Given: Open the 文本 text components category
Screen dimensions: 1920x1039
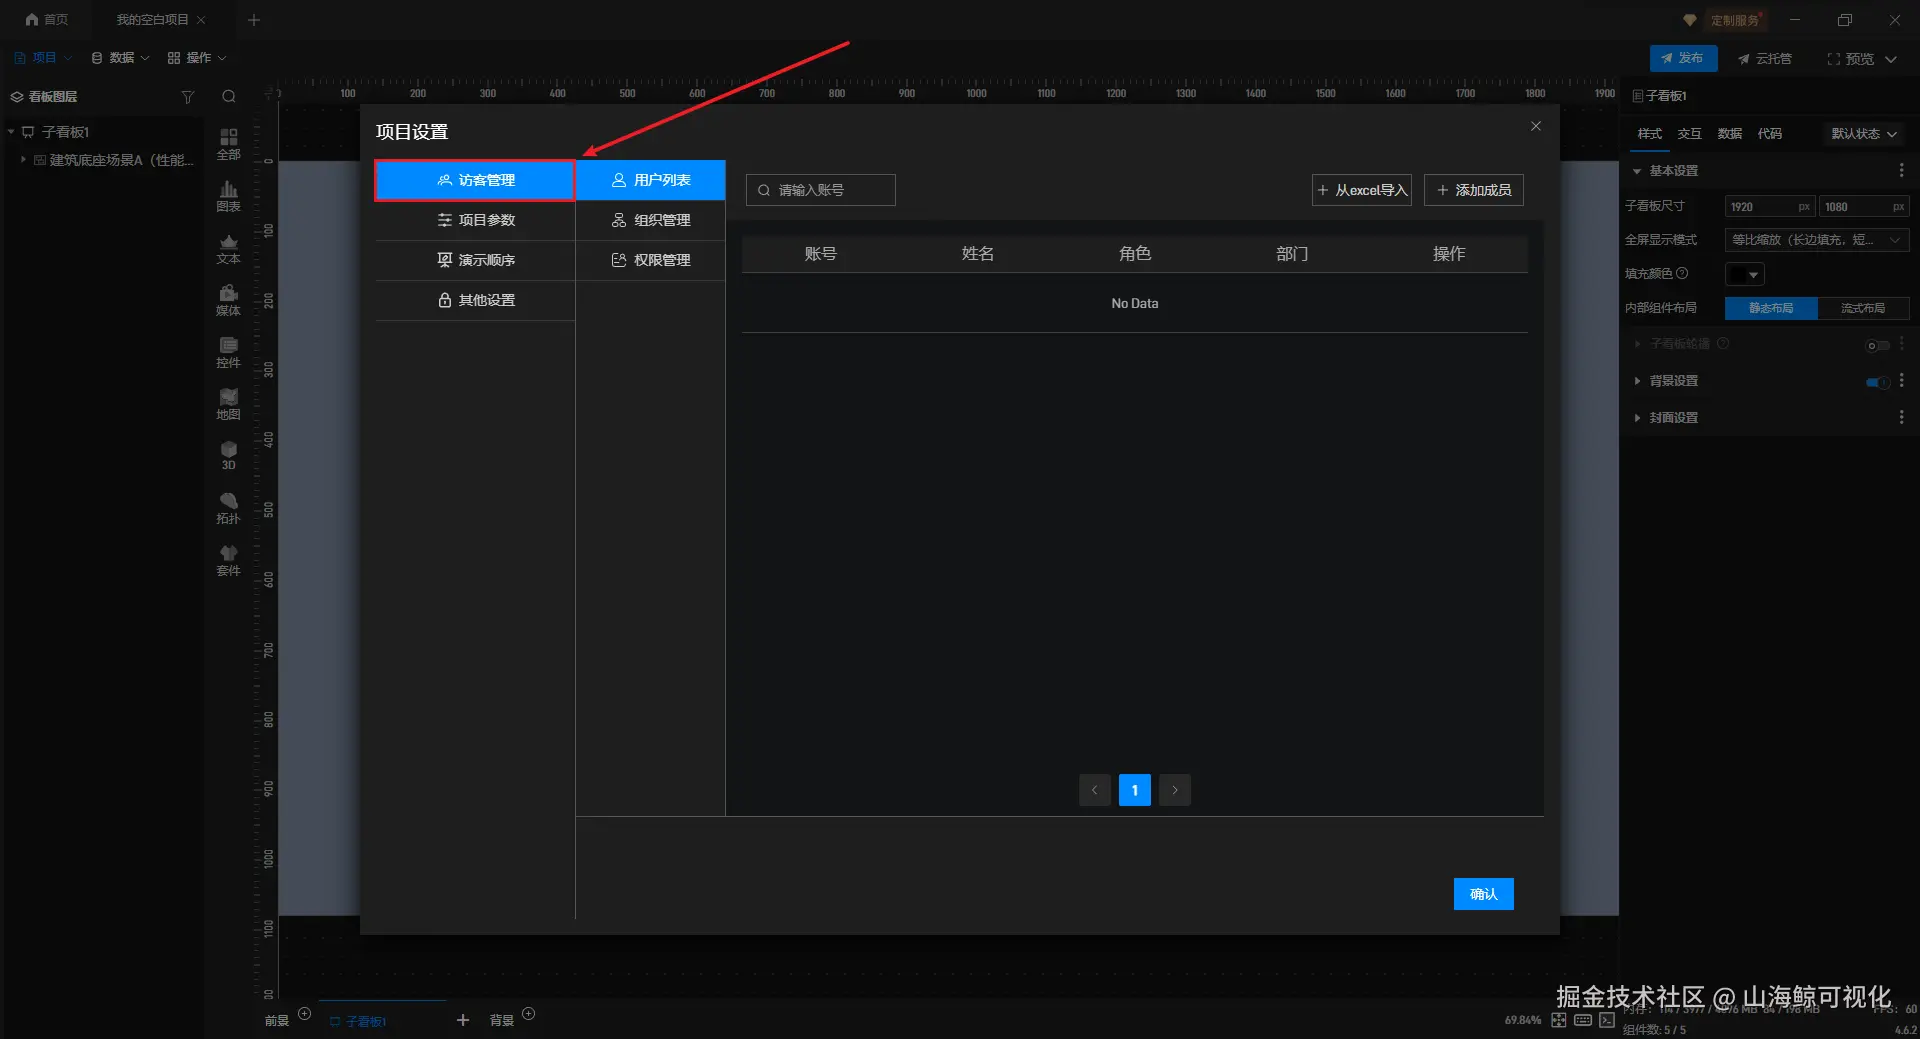Looking at the screenshot, I should [x=229, y=247].
